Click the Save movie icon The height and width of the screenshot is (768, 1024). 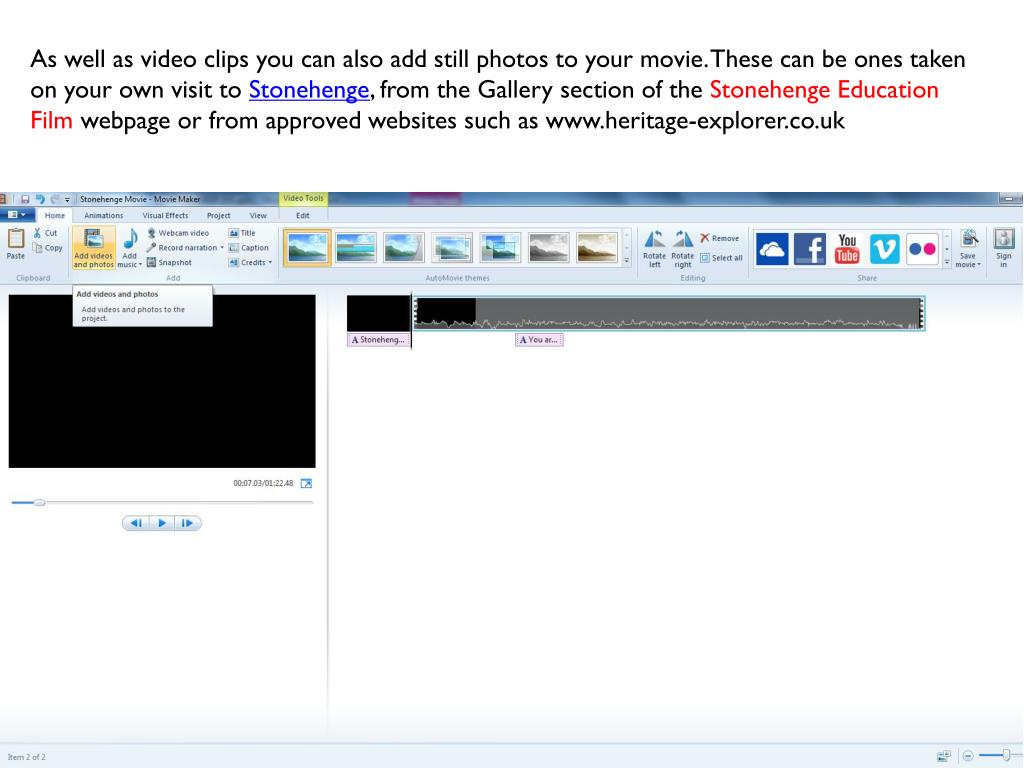click(969, 240)
